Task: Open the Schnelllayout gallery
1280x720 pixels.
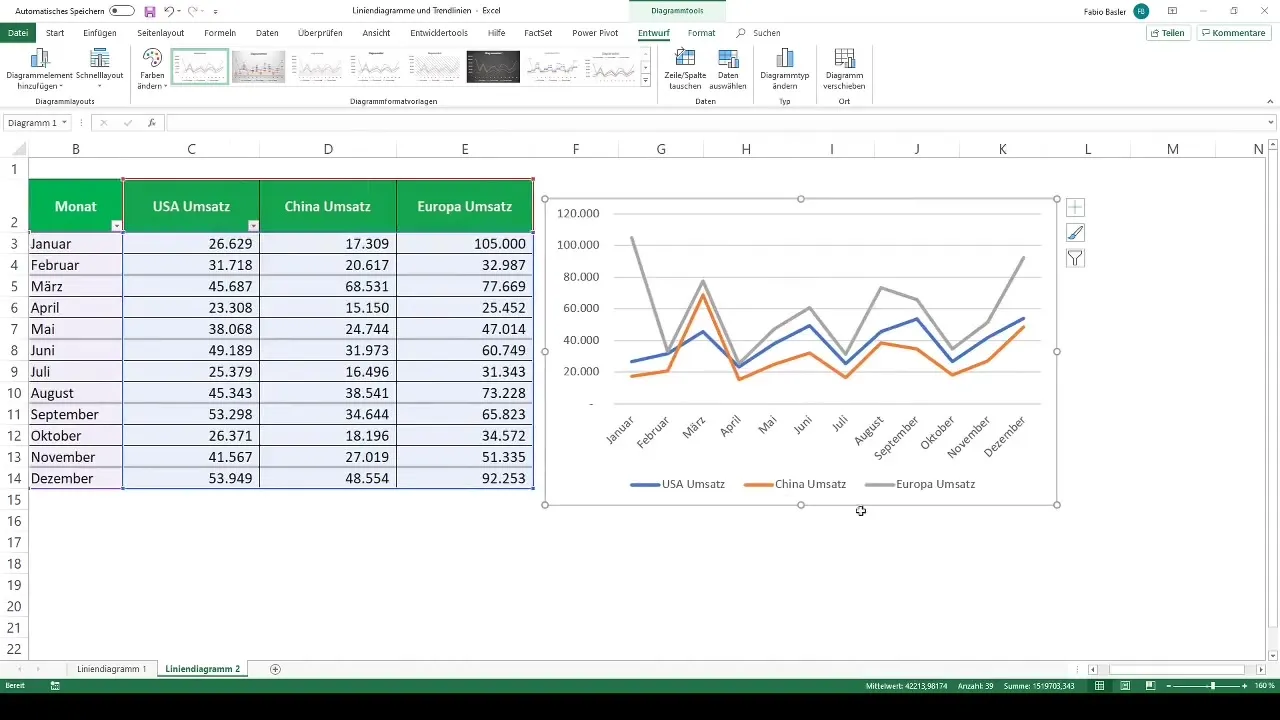Action: tap(100, 69)
